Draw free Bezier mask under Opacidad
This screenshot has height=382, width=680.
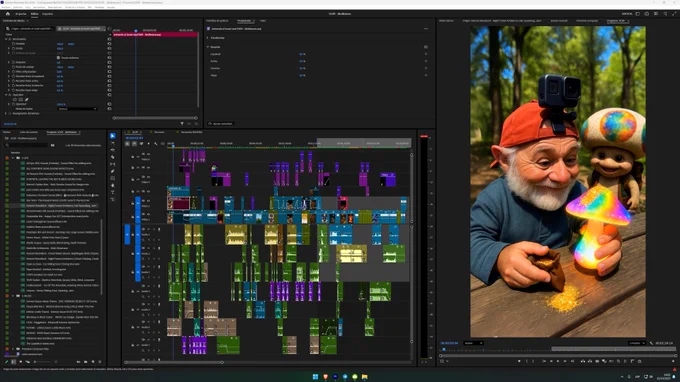coord(26,99)
